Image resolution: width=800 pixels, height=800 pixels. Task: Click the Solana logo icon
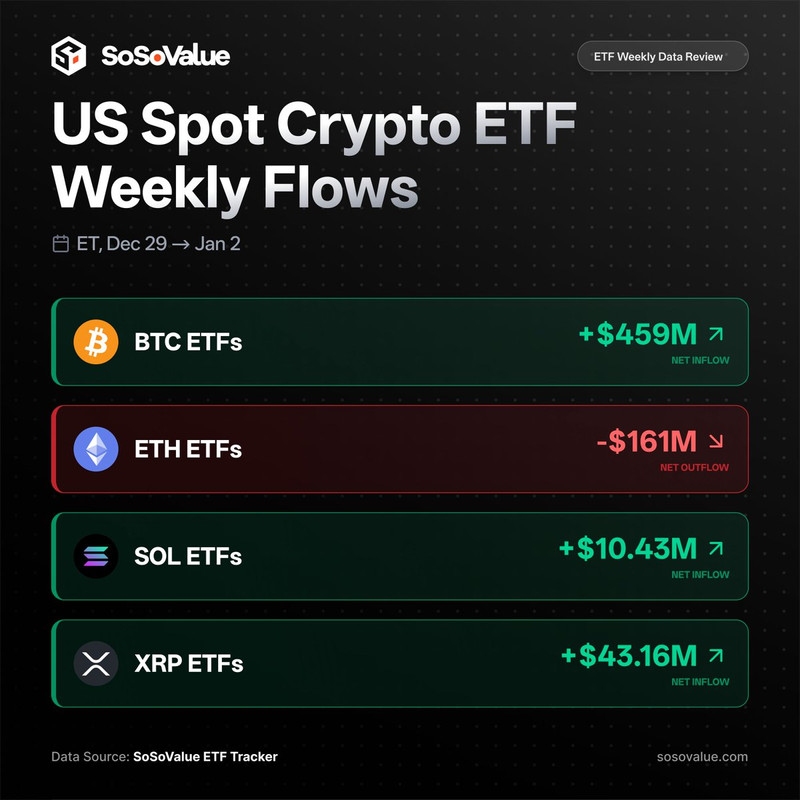pyautogui.click(x=96, y=556)
